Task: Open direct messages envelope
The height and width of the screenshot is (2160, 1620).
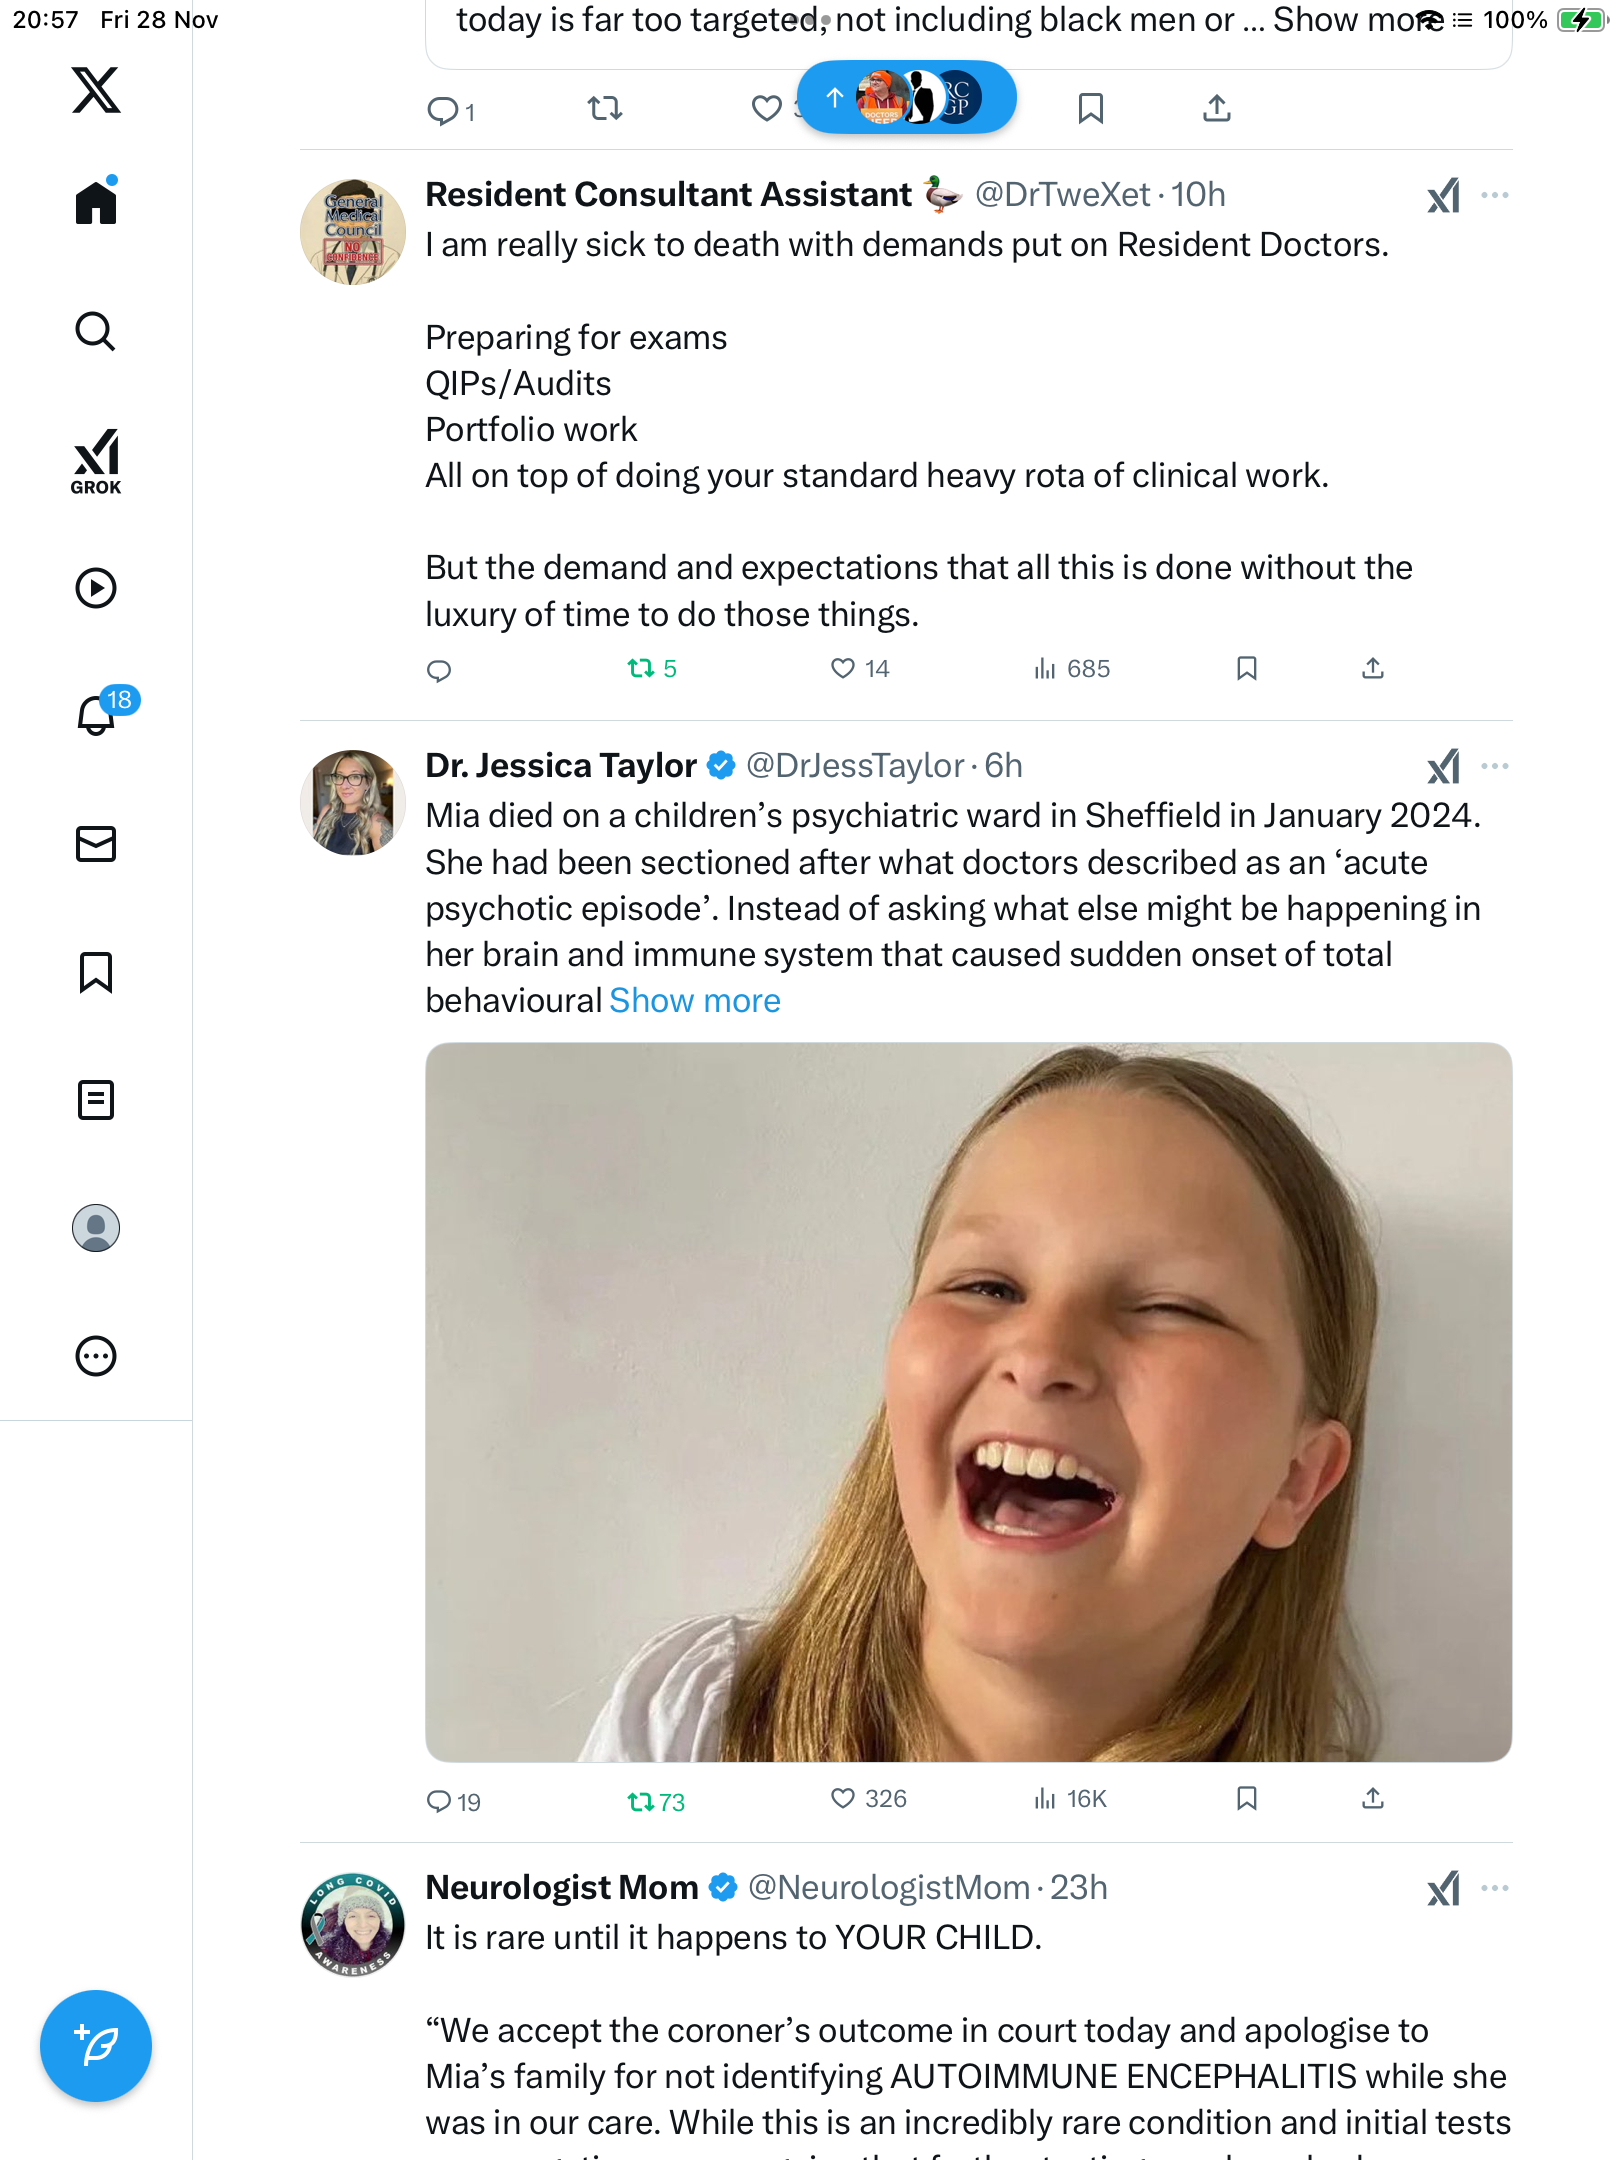Action: click(96, 844)
